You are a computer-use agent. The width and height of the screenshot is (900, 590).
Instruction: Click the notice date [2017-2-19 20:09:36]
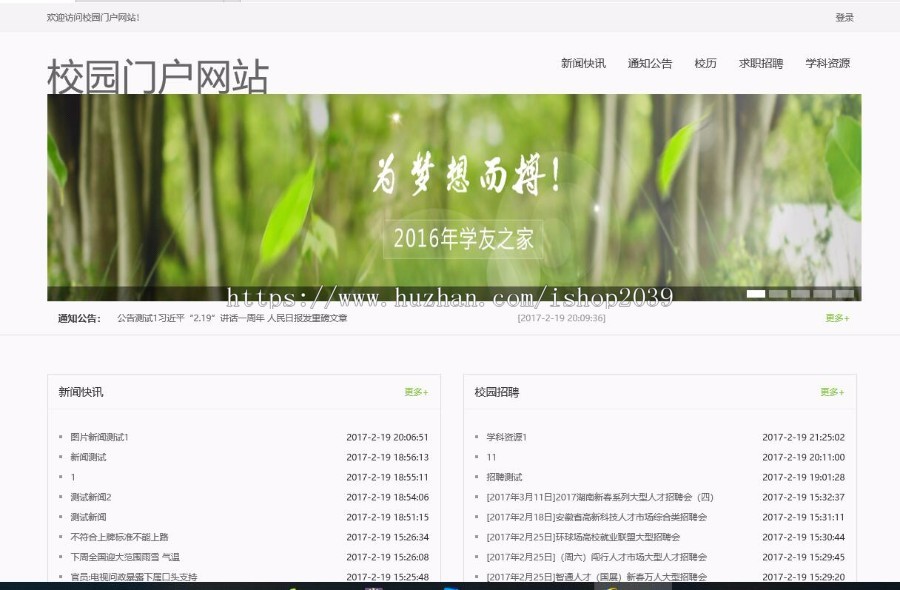pyautogui.click(x=561, y=318)
